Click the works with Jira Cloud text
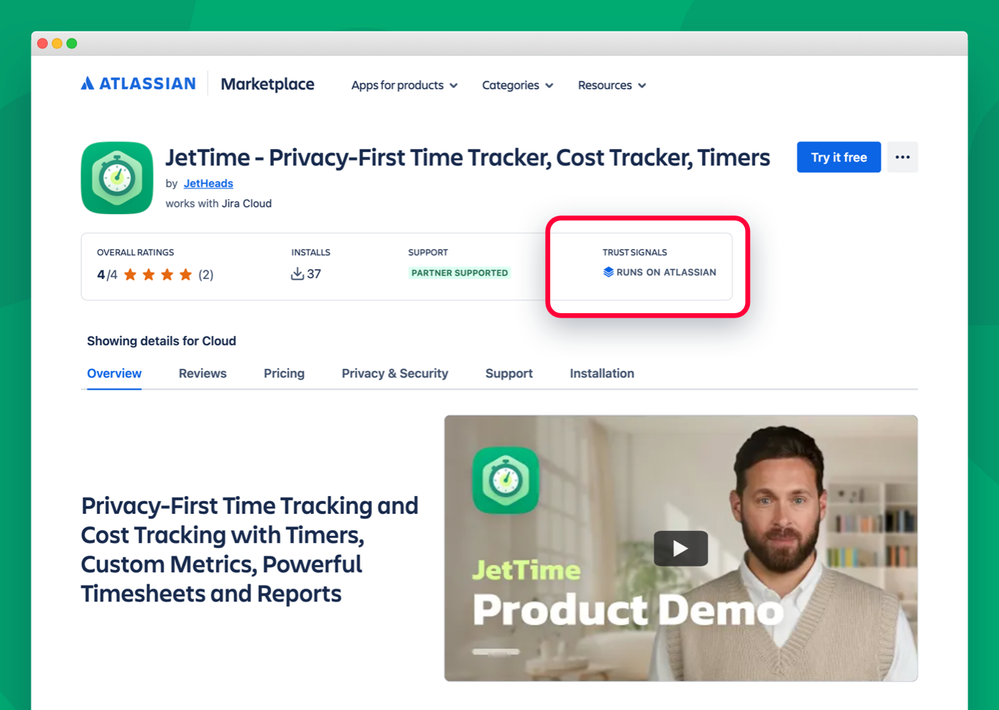The image size is (999, 710). click(x=219, y=203)
